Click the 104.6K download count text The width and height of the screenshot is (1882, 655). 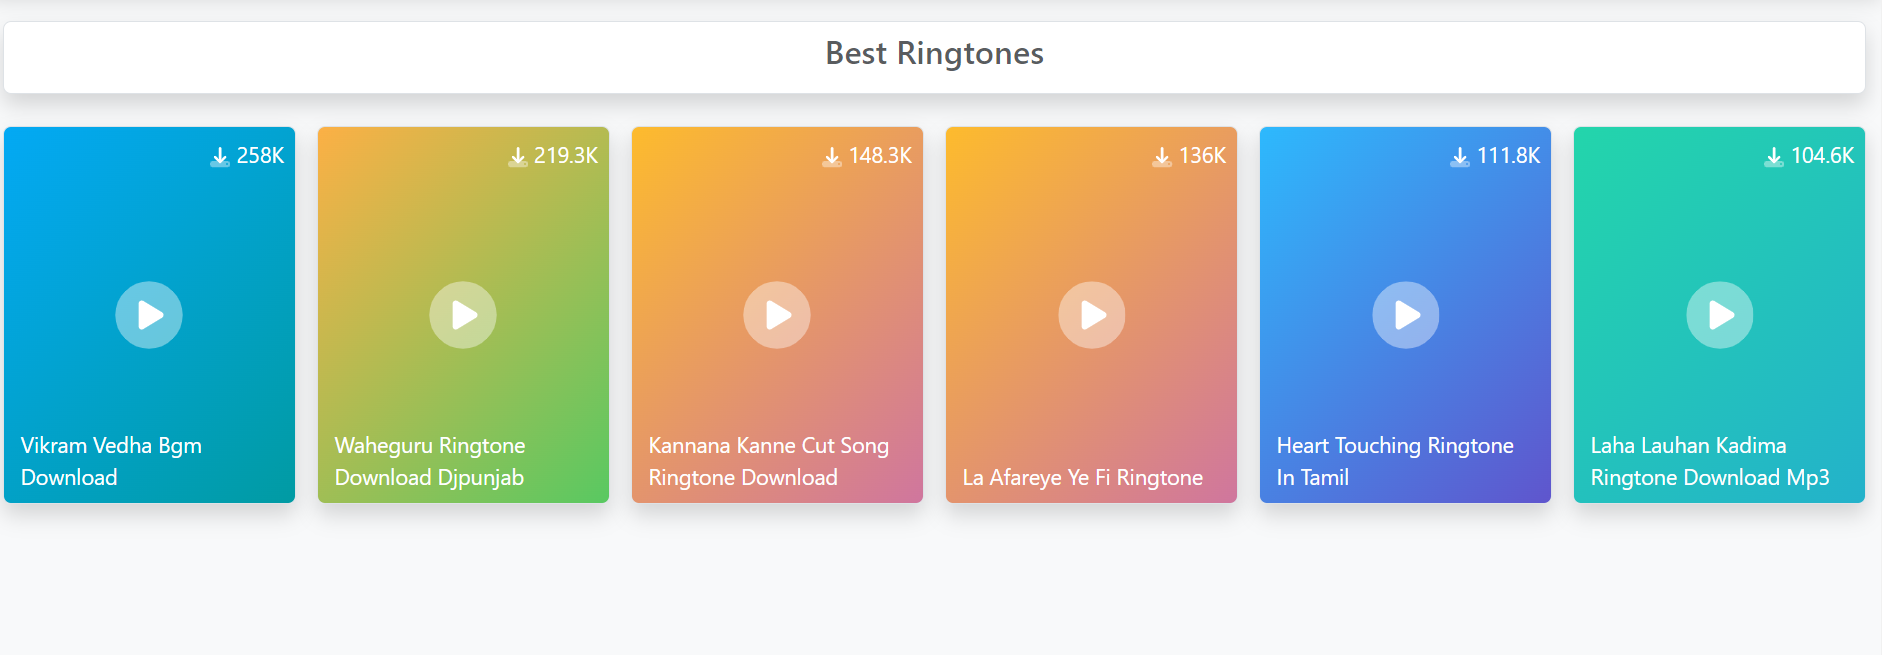click(x=1822, y=156)
